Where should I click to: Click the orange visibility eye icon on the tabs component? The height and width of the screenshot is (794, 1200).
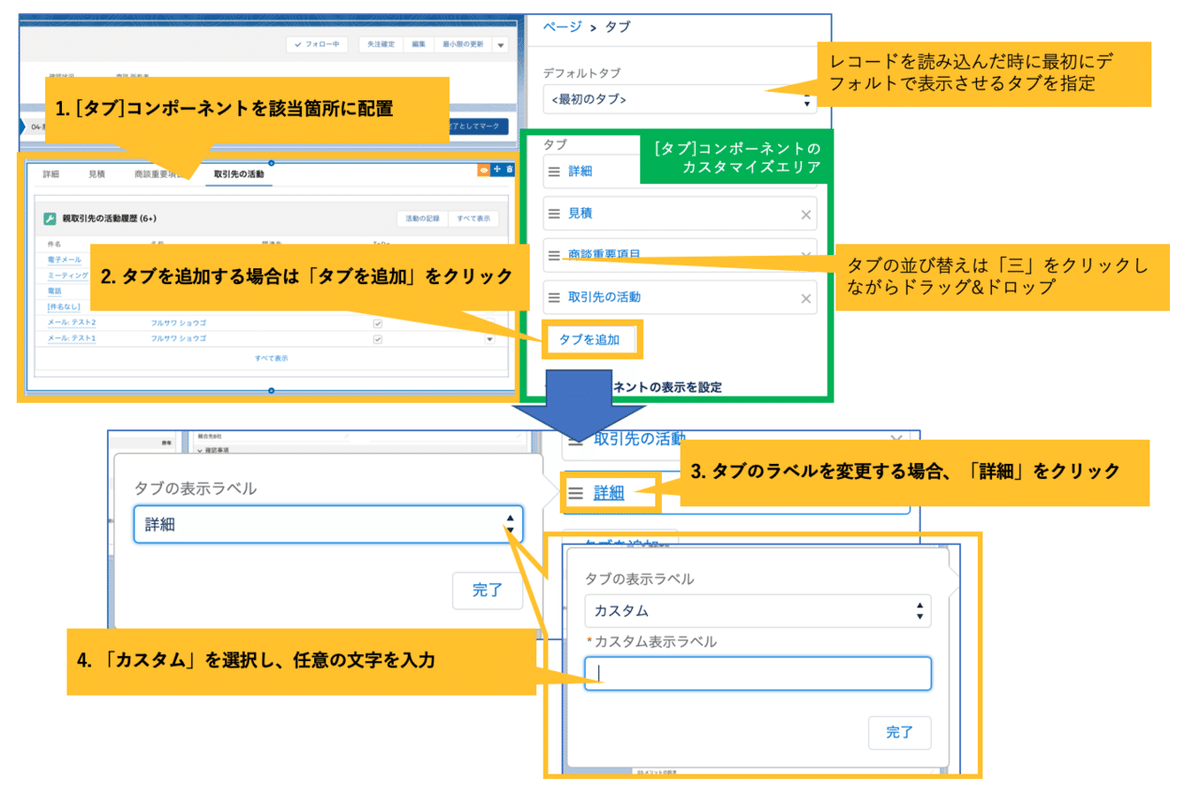click(x=484, y=170)
